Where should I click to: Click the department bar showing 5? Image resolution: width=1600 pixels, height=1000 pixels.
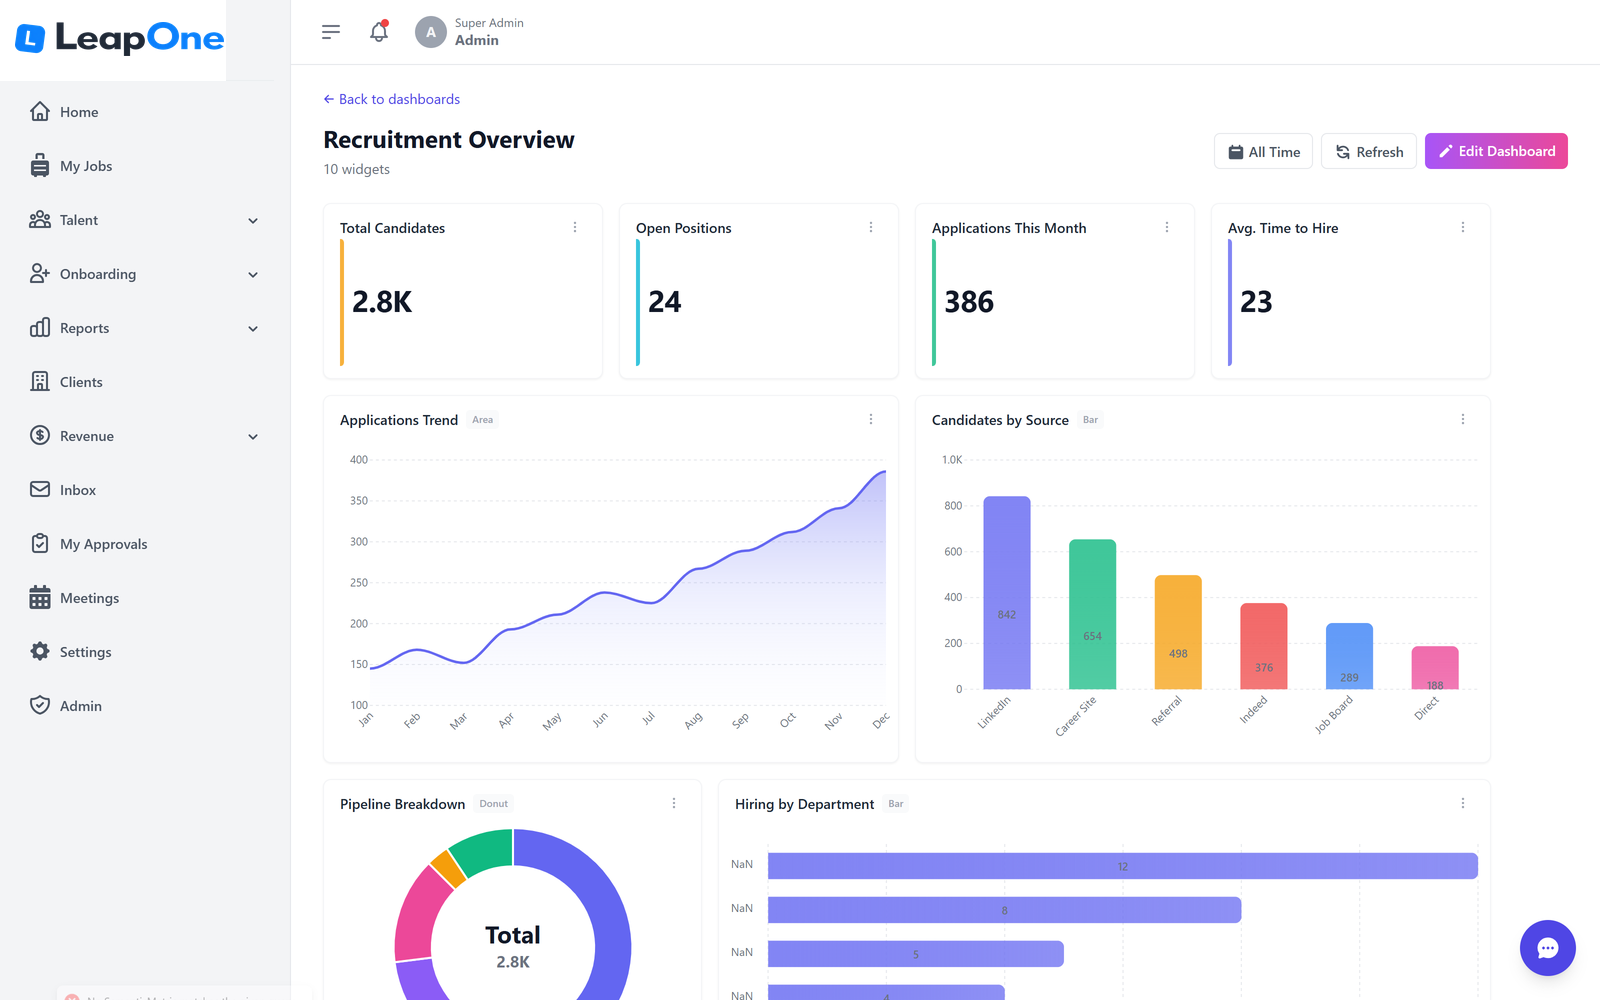915,954
